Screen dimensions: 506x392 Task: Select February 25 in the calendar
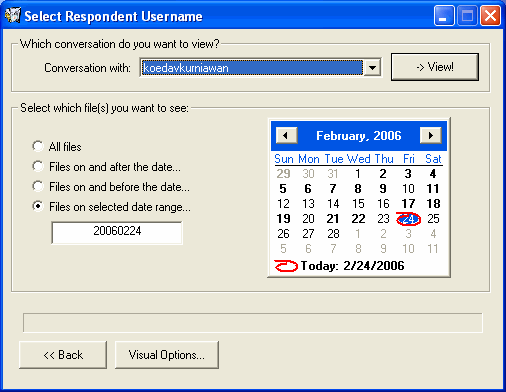433,219
